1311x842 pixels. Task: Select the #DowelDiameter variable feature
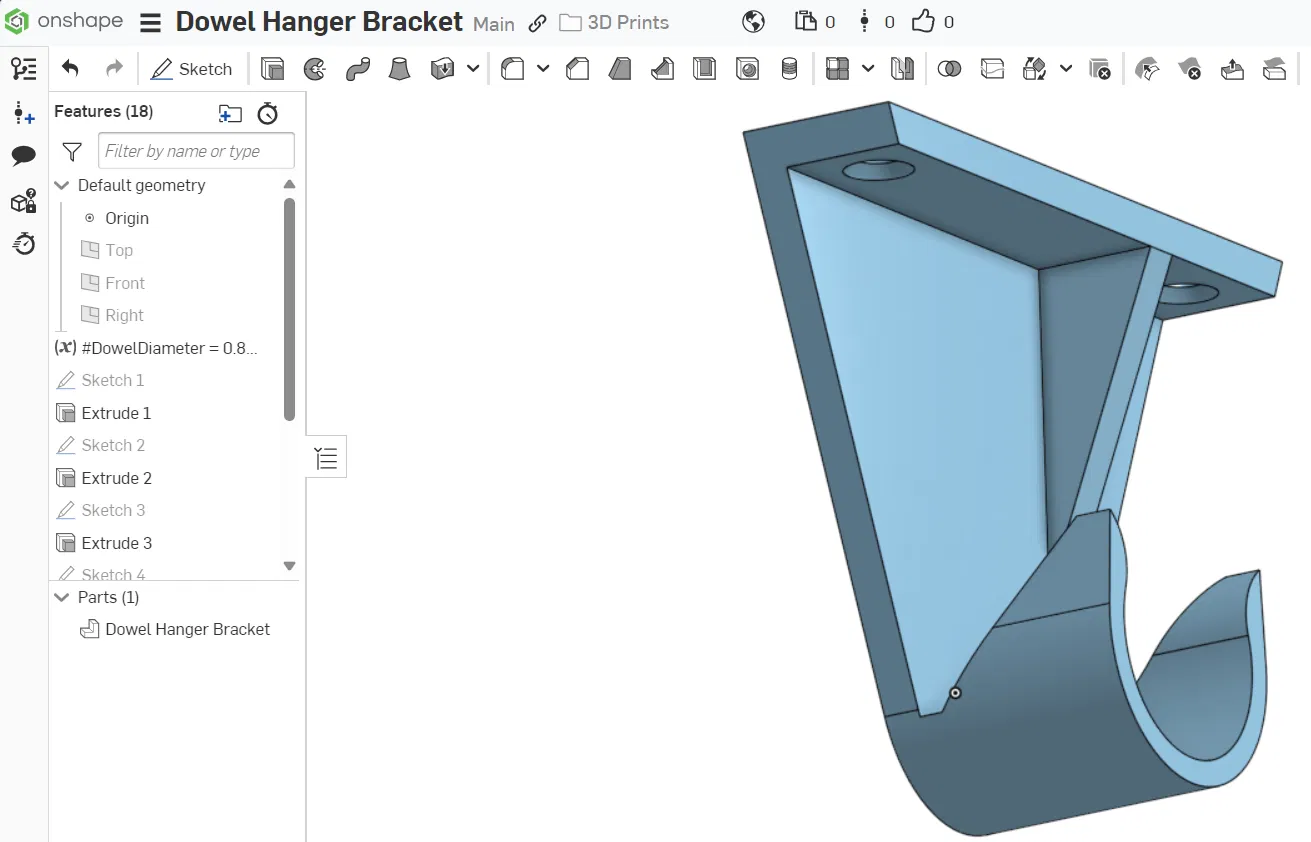156,348
